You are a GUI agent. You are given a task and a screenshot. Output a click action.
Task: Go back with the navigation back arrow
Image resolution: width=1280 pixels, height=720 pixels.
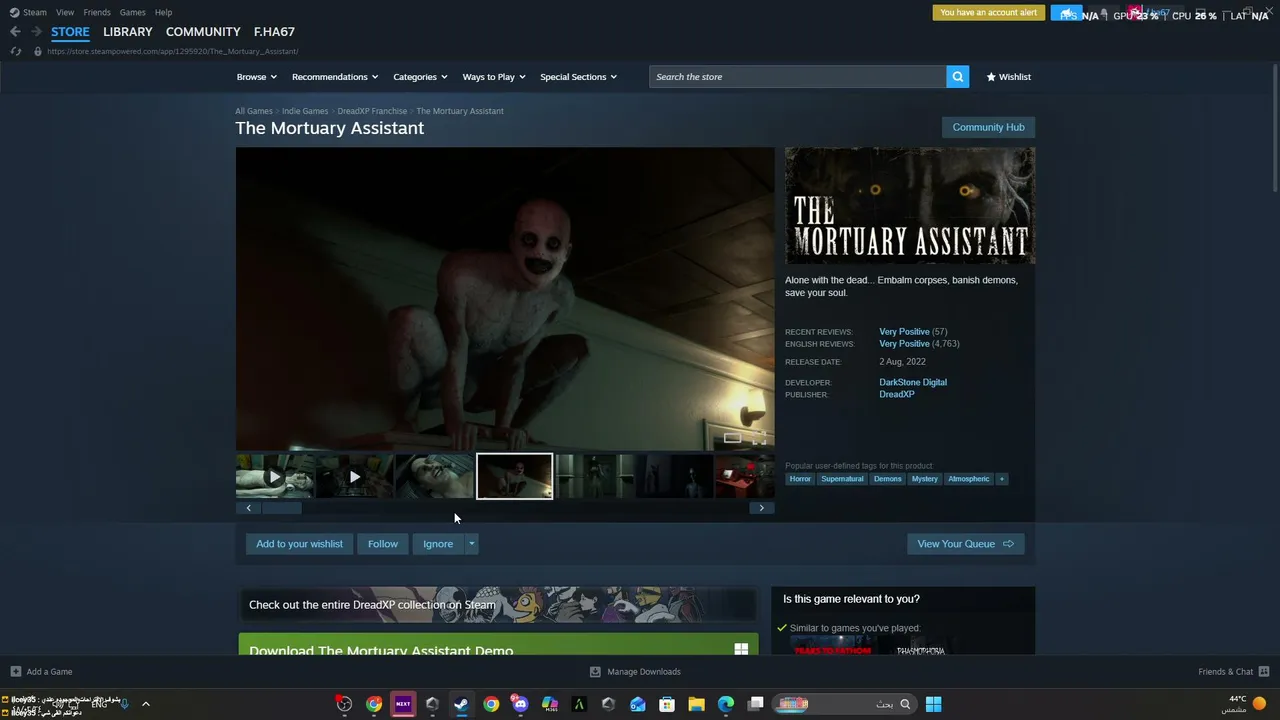[x=15, y=32]
